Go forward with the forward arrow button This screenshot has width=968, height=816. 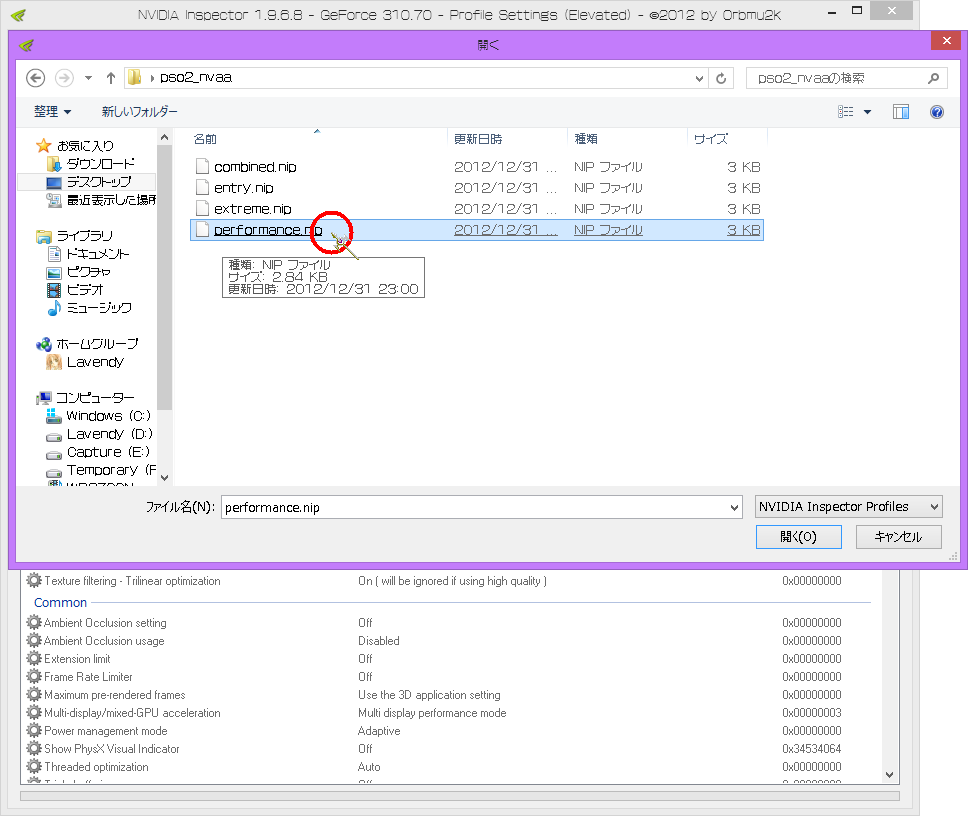tap(64, 78)
